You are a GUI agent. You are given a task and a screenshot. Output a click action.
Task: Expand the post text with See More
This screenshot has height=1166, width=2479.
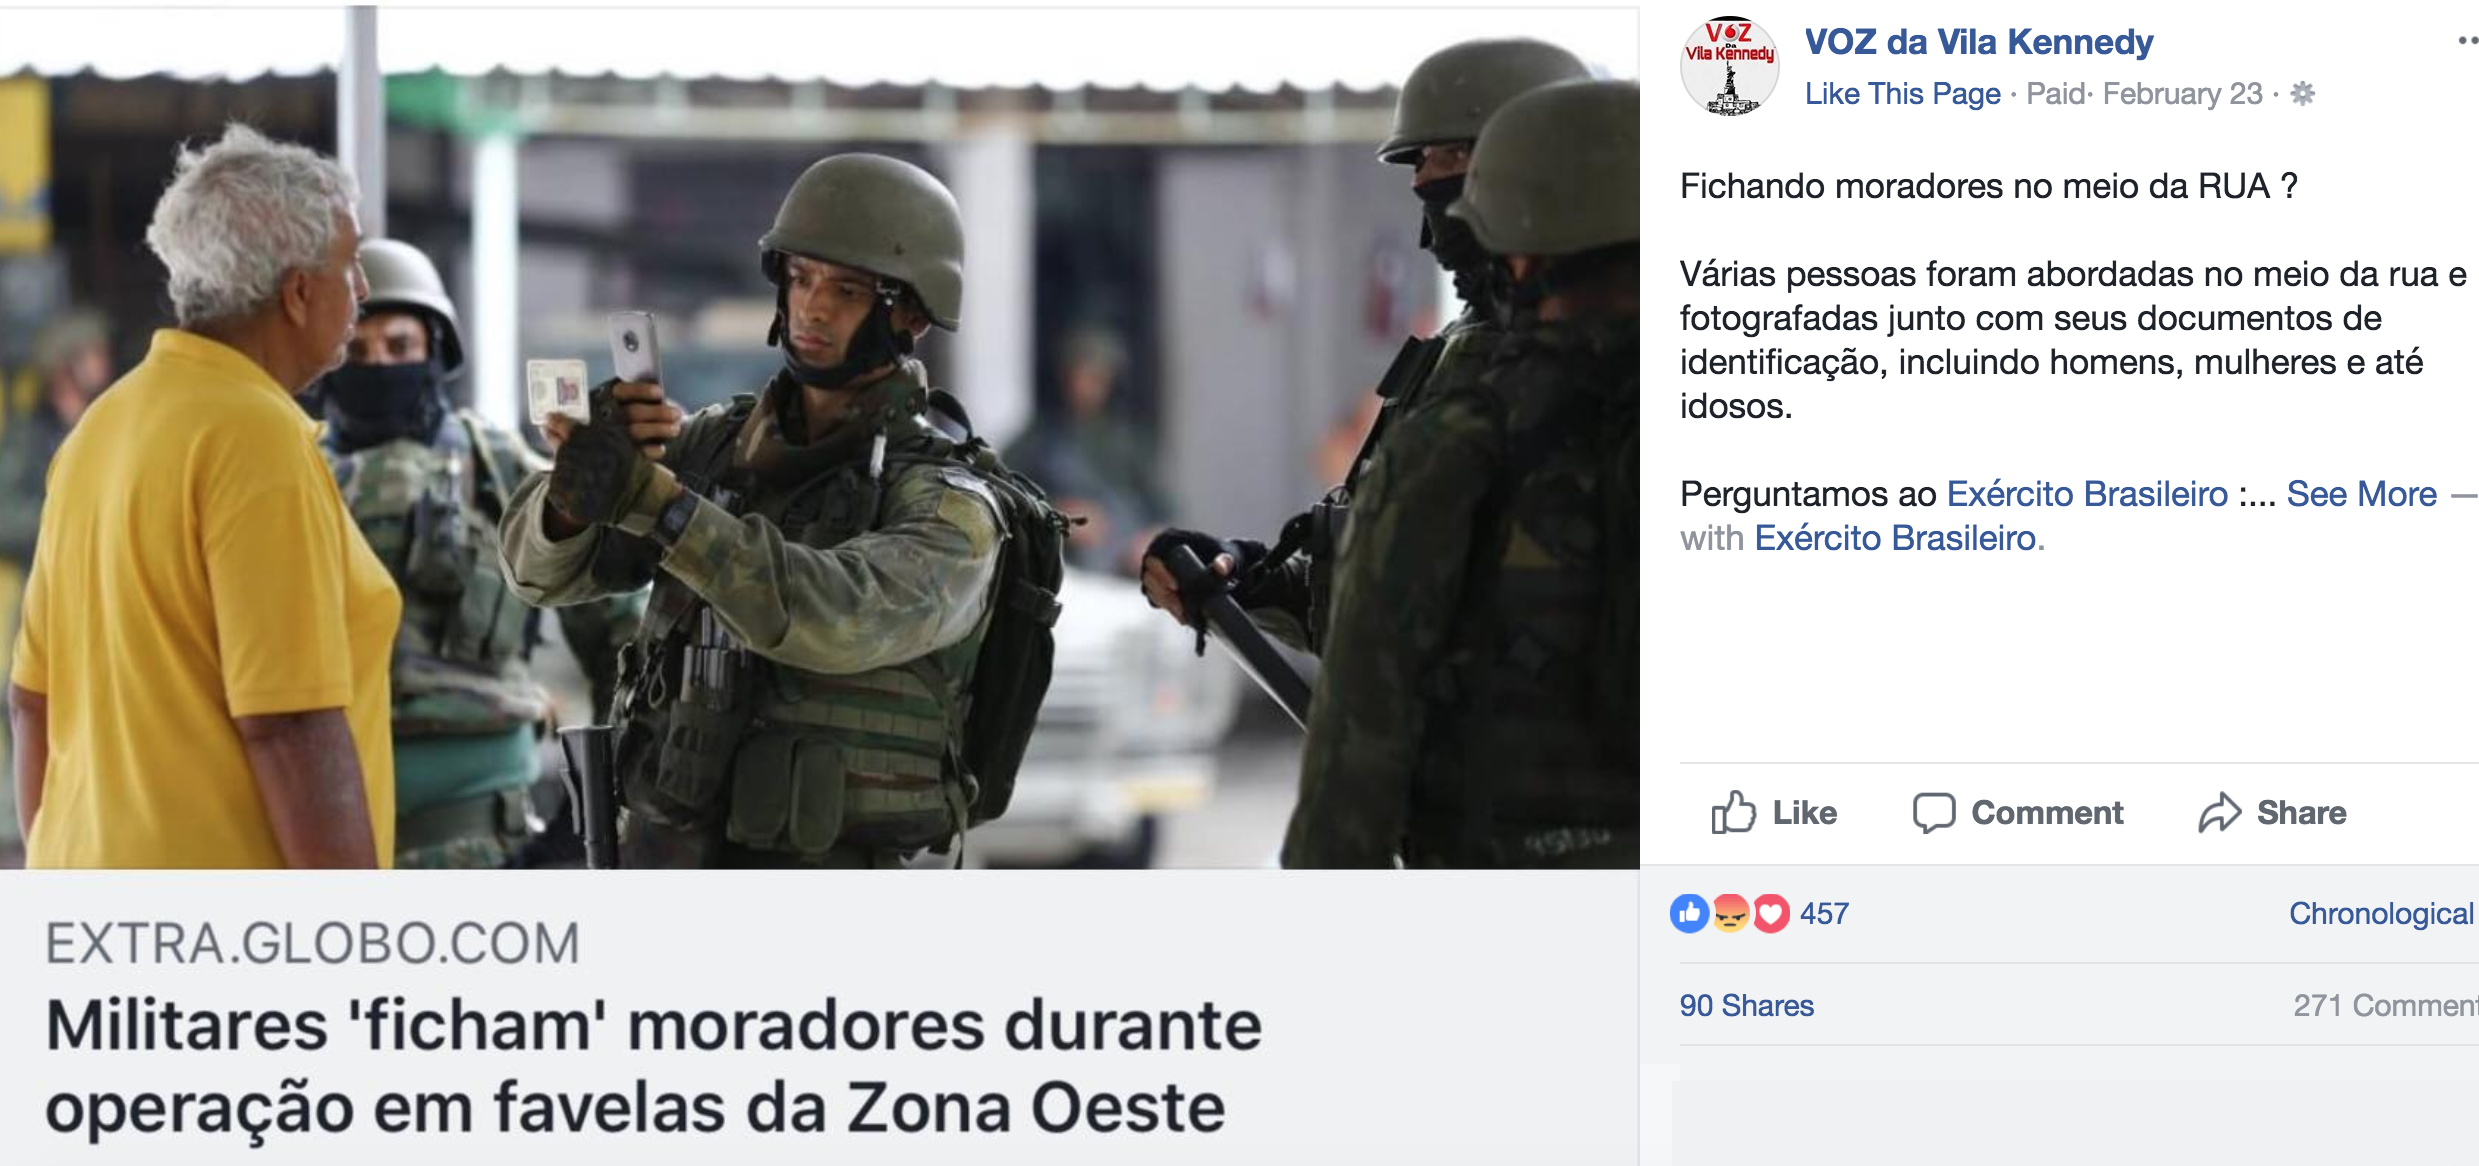[2361, 494]
